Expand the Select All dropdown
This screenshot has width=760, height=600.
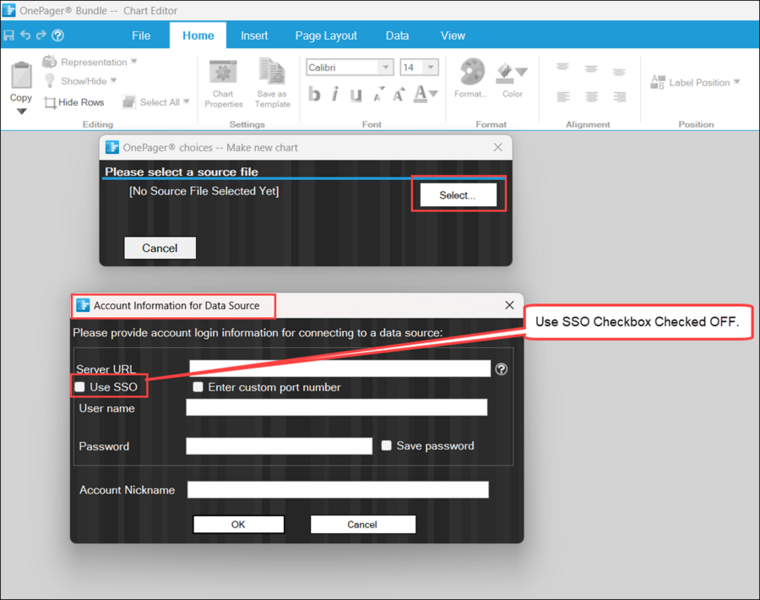pyautogui.click(x=186, y=102)
